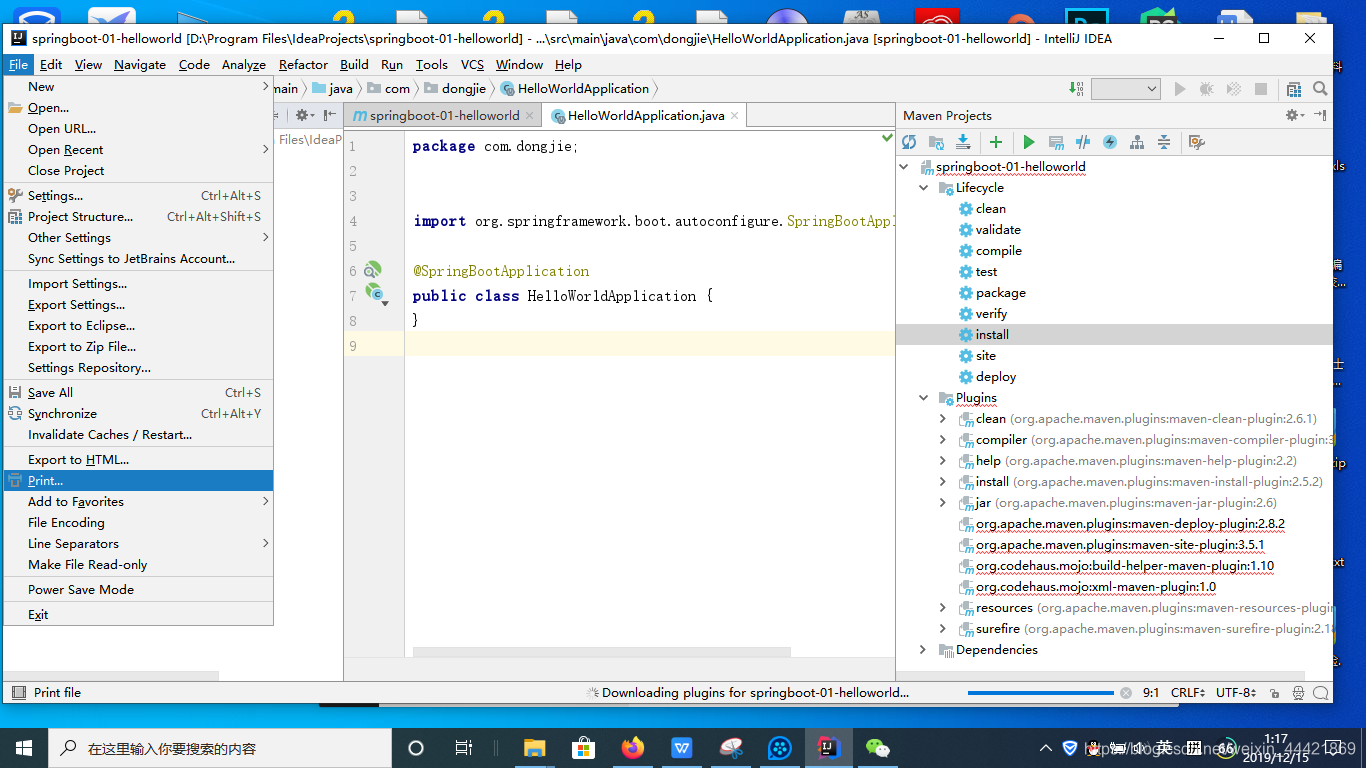Expand the jar plugin node
Screen dimensions: 1366x768
pyautogui.click(x=943, y=502)
